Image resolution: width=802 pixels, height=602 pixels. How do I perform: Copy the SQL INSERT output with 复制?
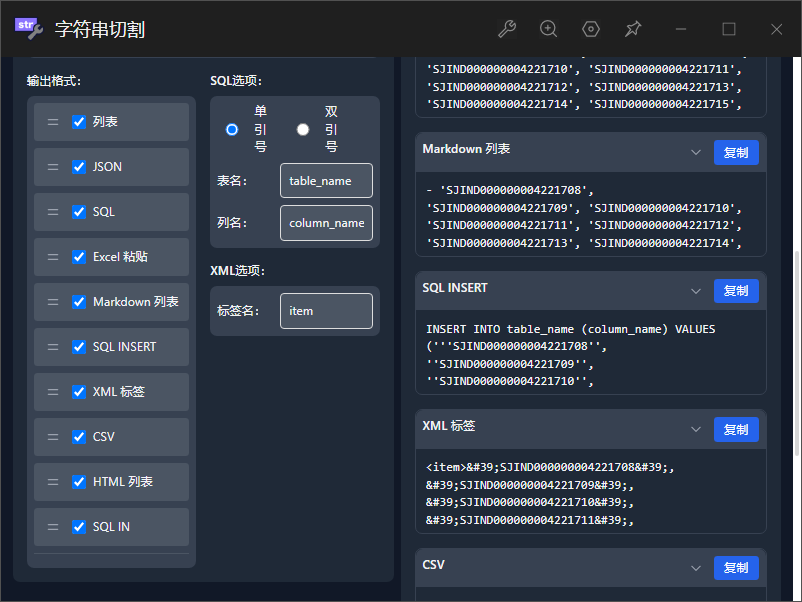coord(736,291)
